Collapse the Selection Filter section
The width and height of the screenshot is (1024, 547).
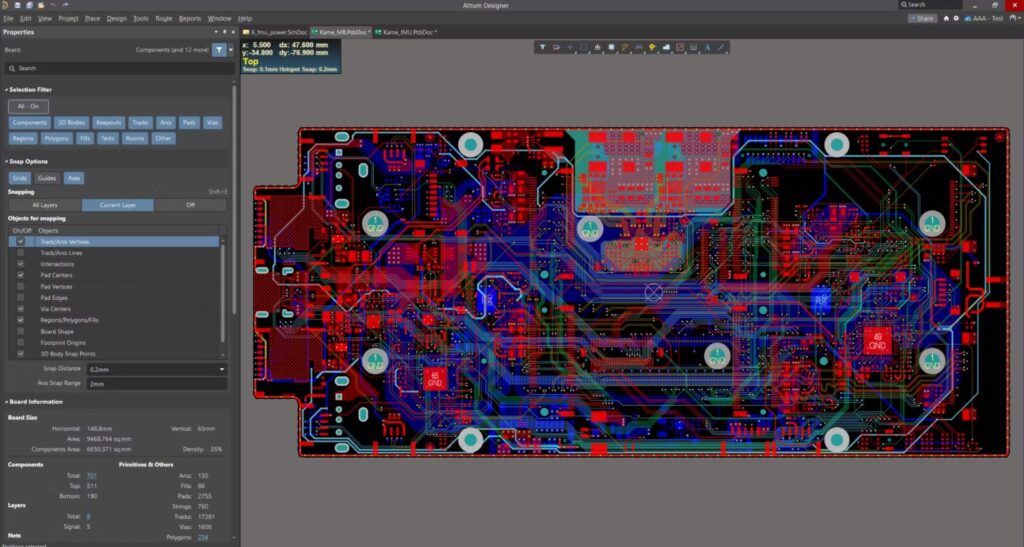6,90
